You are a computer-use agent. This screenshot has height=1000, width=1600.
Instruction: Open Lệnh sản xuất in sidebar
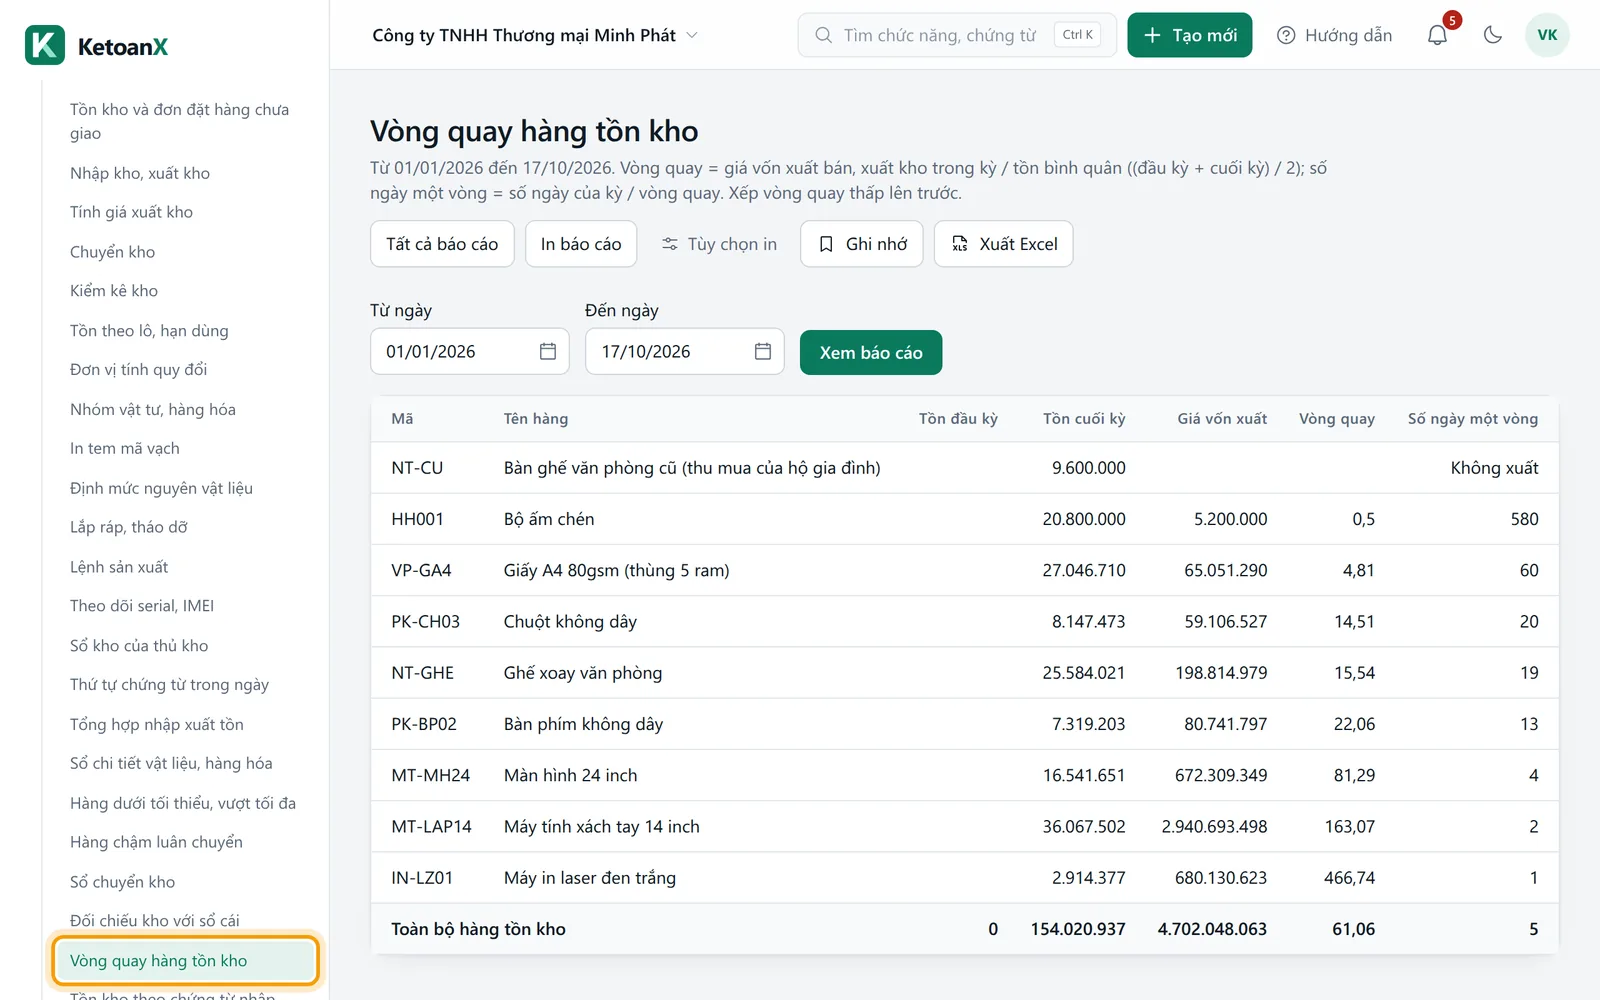click(119, 567)
